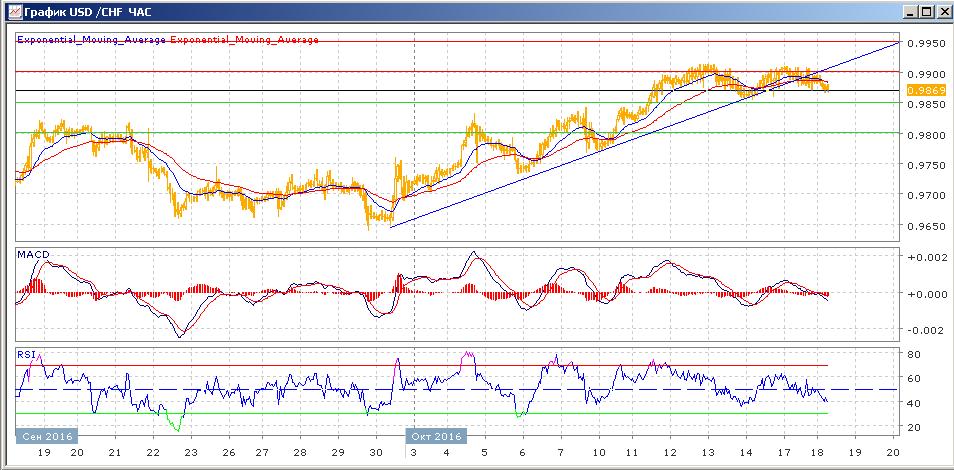Click the 0.9850 price axis label
954x470 pixels.
(x=926, y=104)
